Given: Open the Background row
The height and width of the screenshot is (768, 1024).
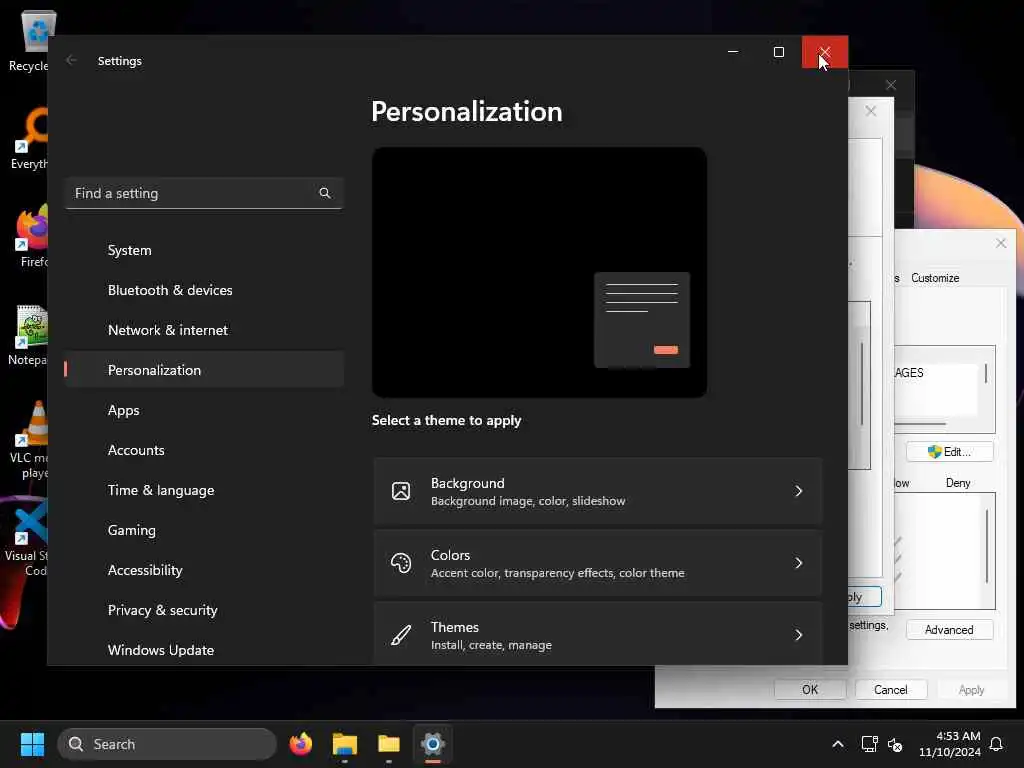Looking at the screenshot, I should [x=598, y=491].
